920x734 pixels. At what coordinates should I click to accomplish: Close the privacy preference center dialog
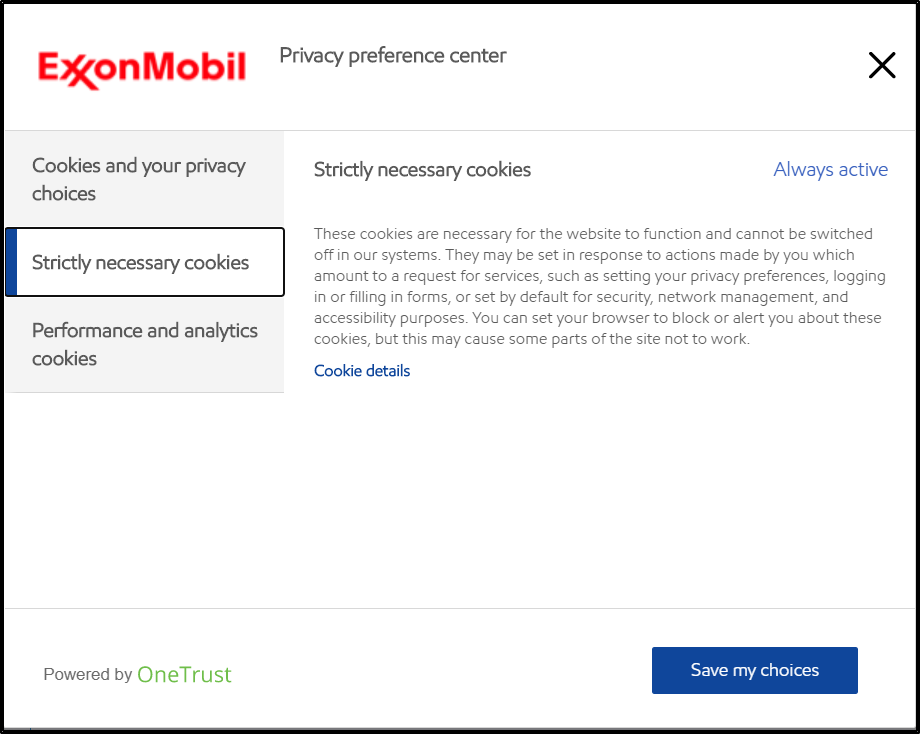(x=881, y=66)
